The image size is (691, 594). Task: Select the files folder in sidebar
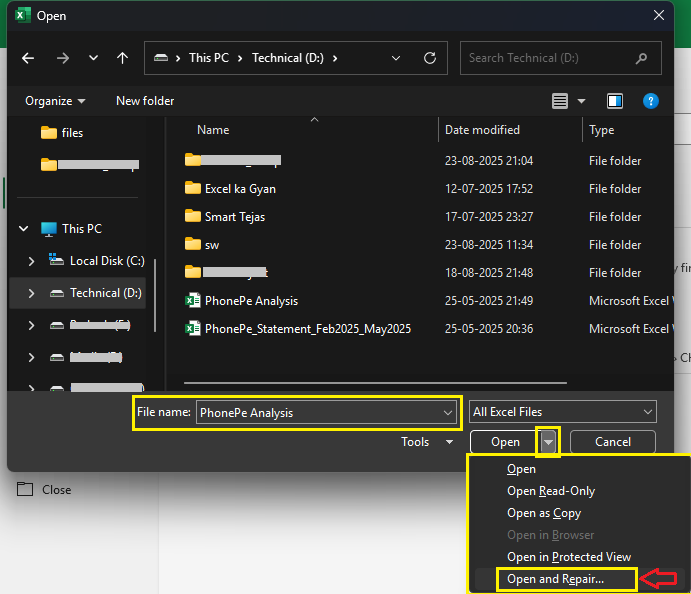click(62, 133)
